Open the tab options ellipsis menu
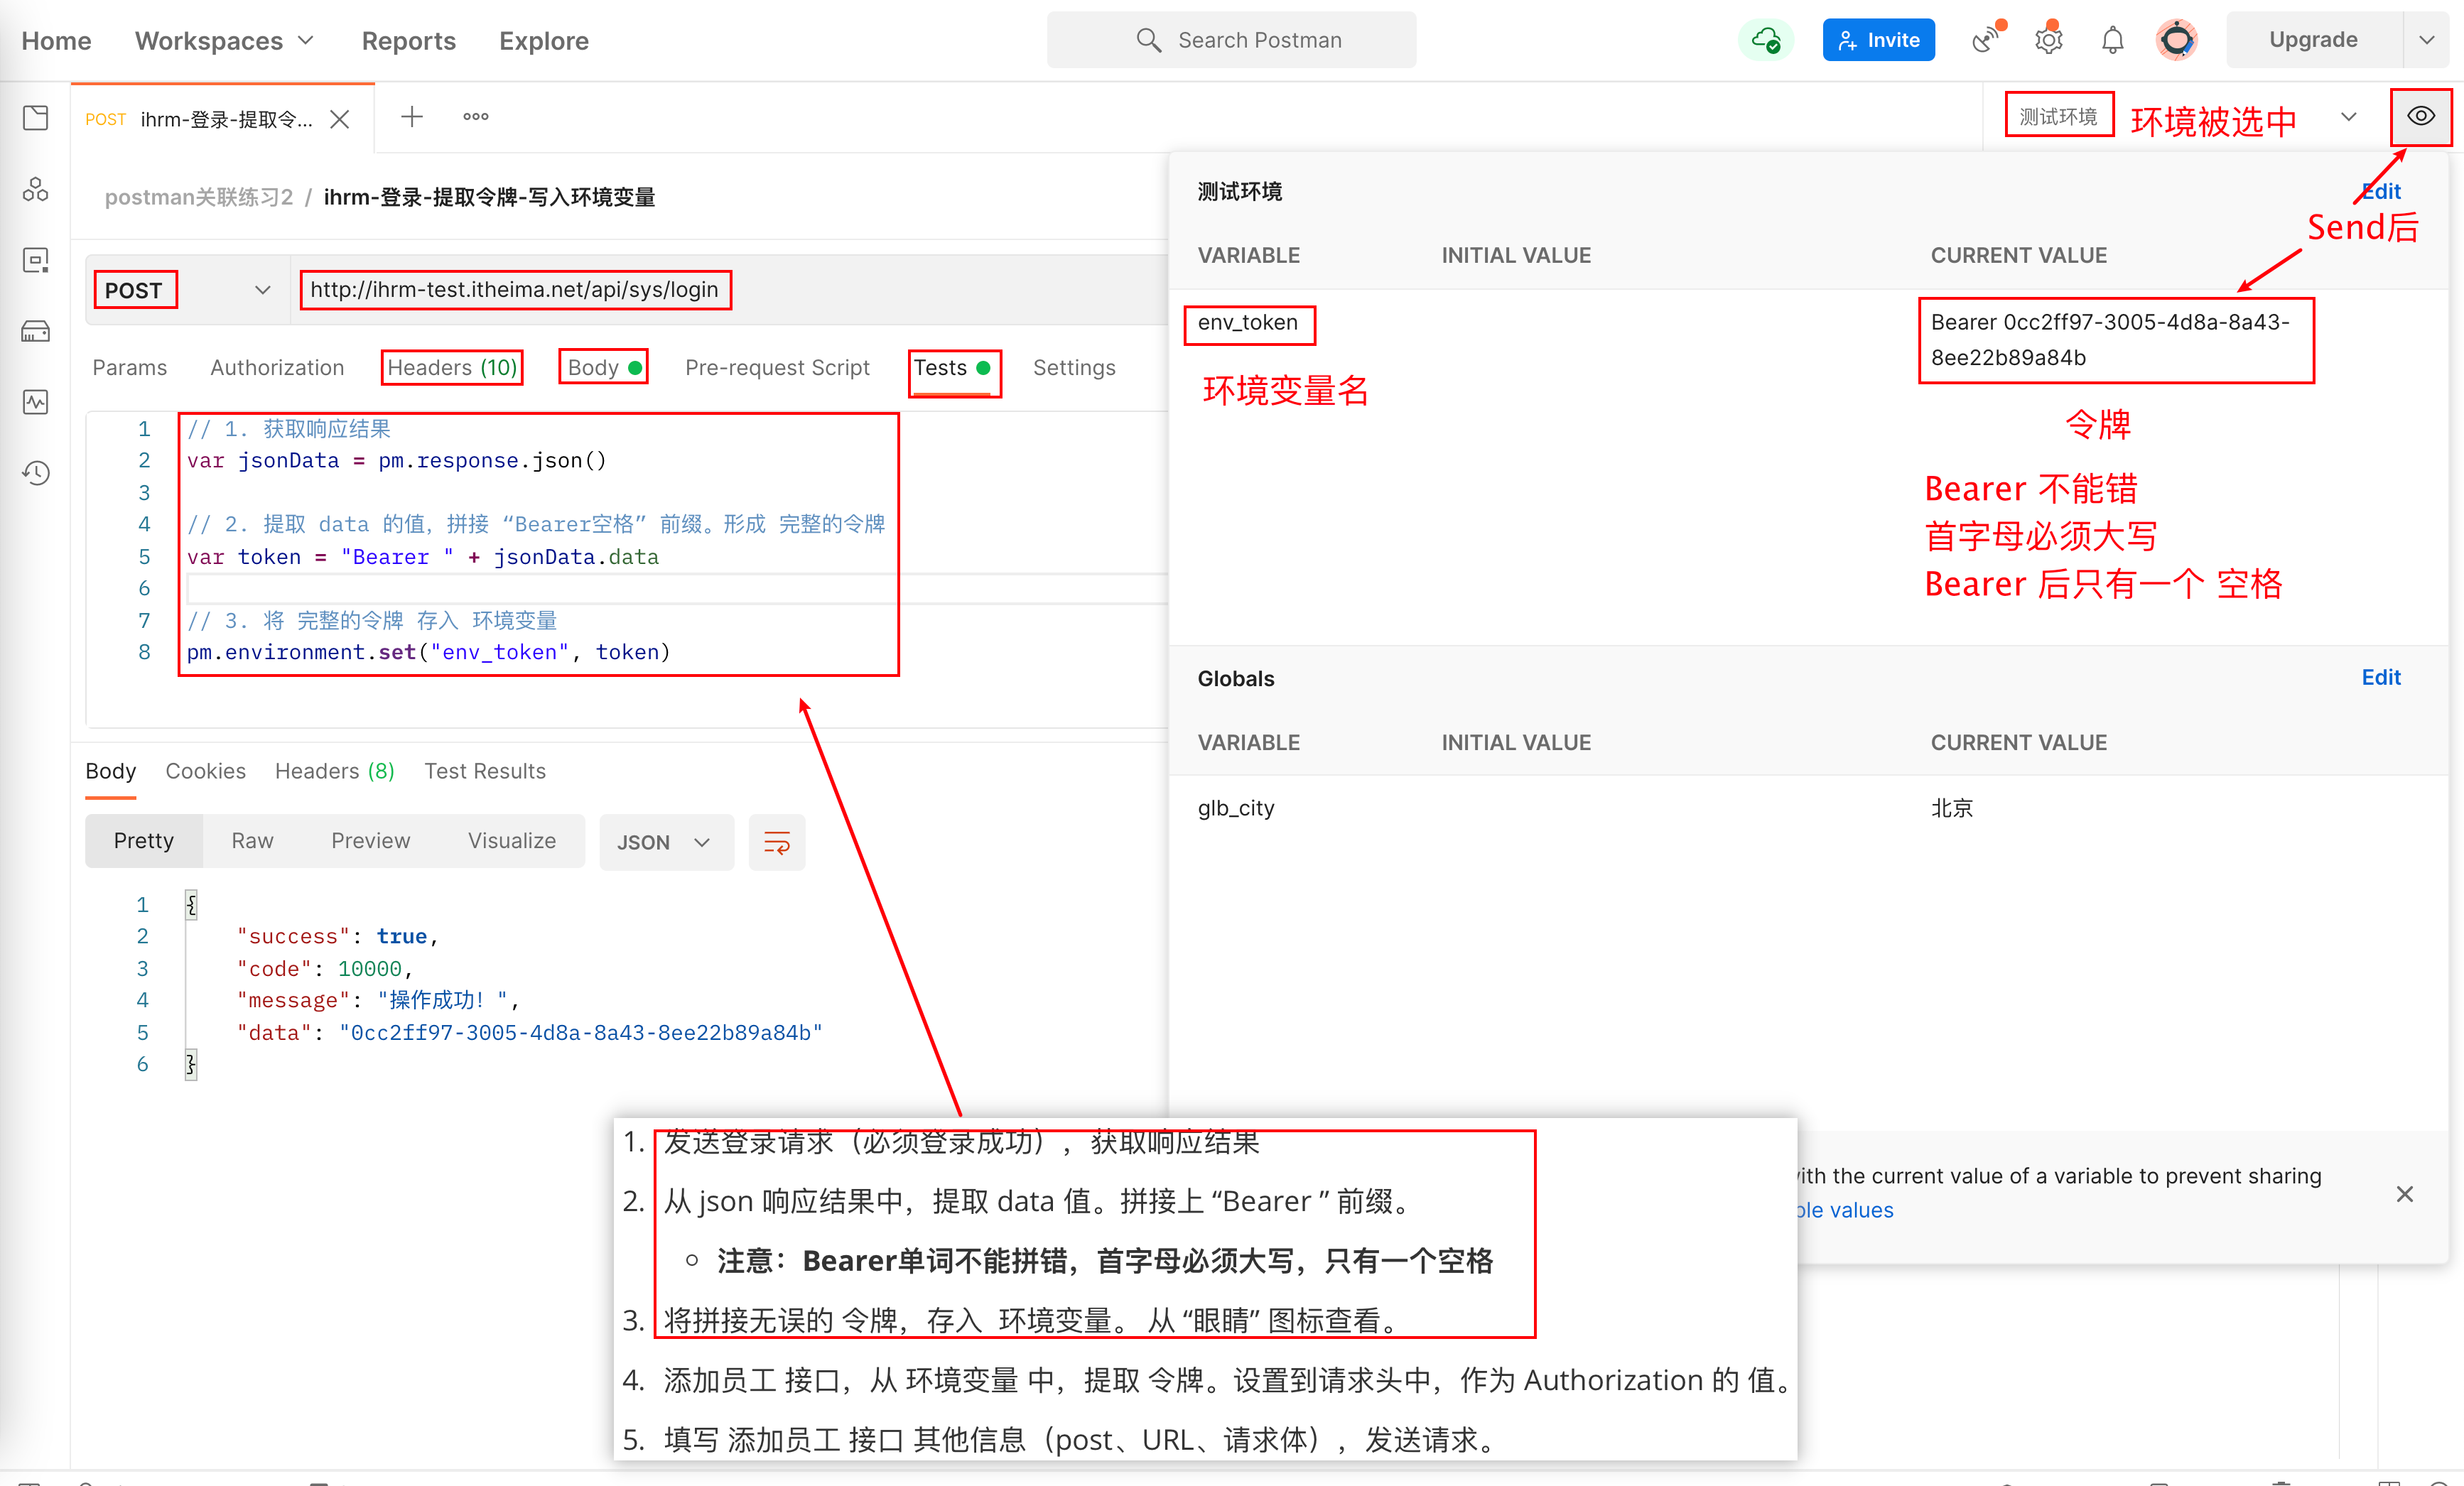The width and height of the screenshot is (2464, 1486). click(x=476, y=117)
